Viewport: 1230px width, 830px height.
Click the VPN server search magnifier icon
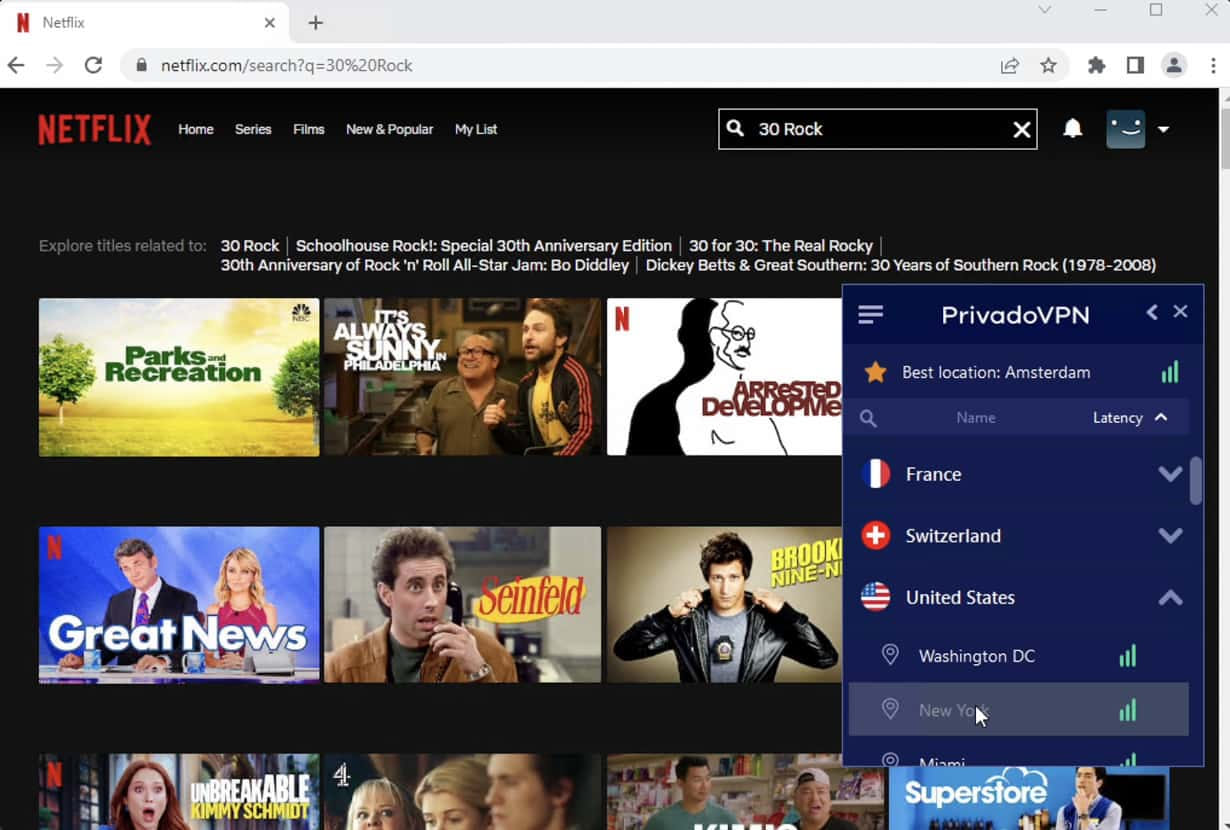pyautogui.click(x=868, y=419)
